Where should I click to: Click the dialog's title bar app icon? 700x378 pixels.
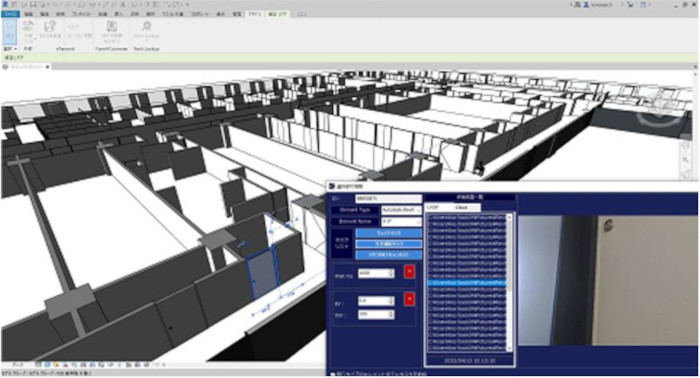pyautogui.click(x=332, y=186)
